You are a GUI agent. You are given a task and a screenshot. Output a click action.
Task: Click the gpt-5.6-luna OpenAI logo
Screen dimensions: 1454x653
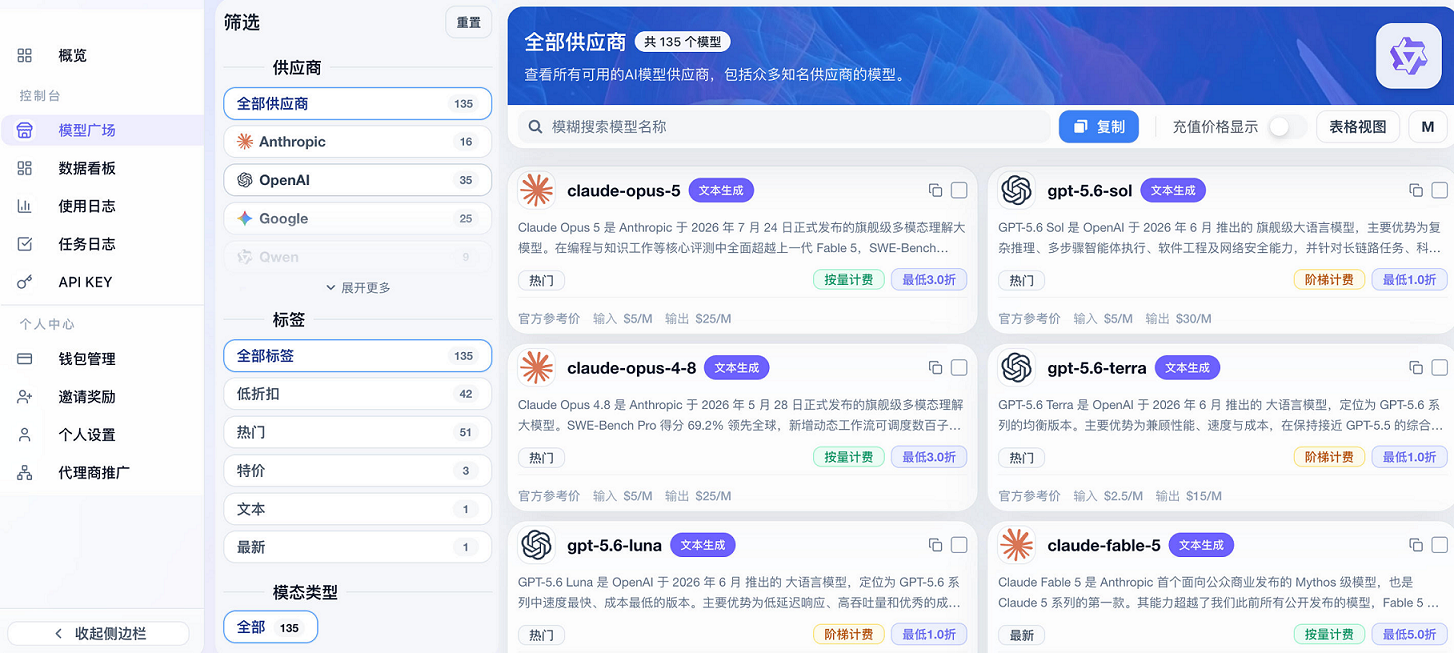(537, 545)
